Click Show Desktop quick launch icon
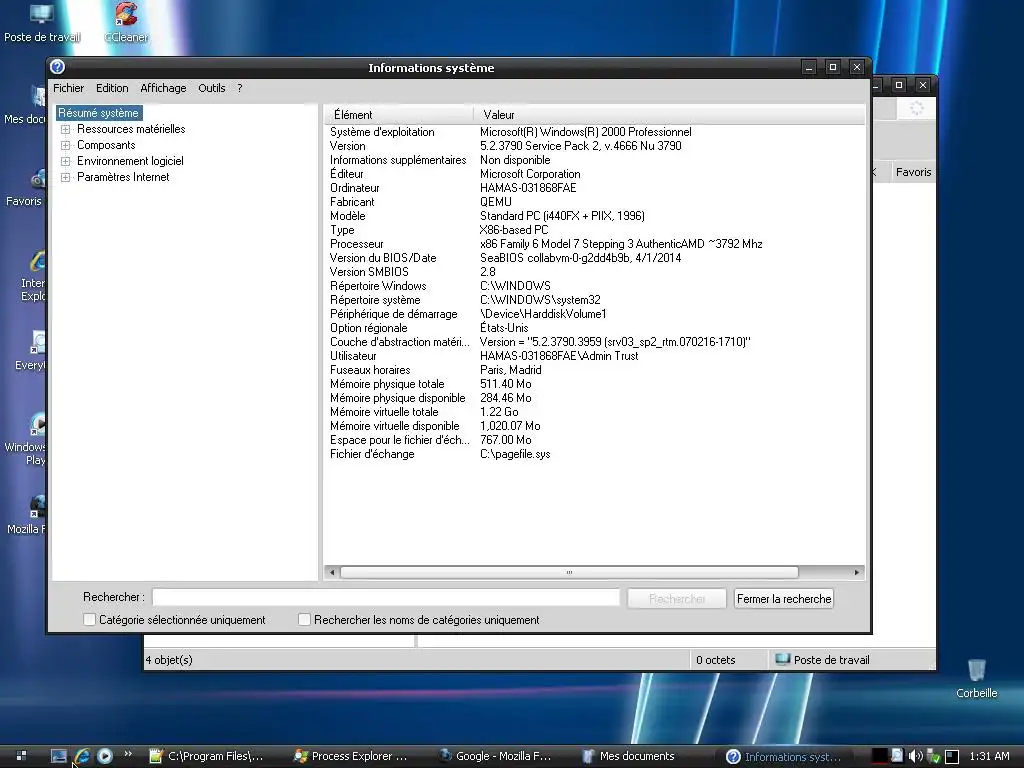The width and height of the screenshot is (1024, 768). pos(59,756)
